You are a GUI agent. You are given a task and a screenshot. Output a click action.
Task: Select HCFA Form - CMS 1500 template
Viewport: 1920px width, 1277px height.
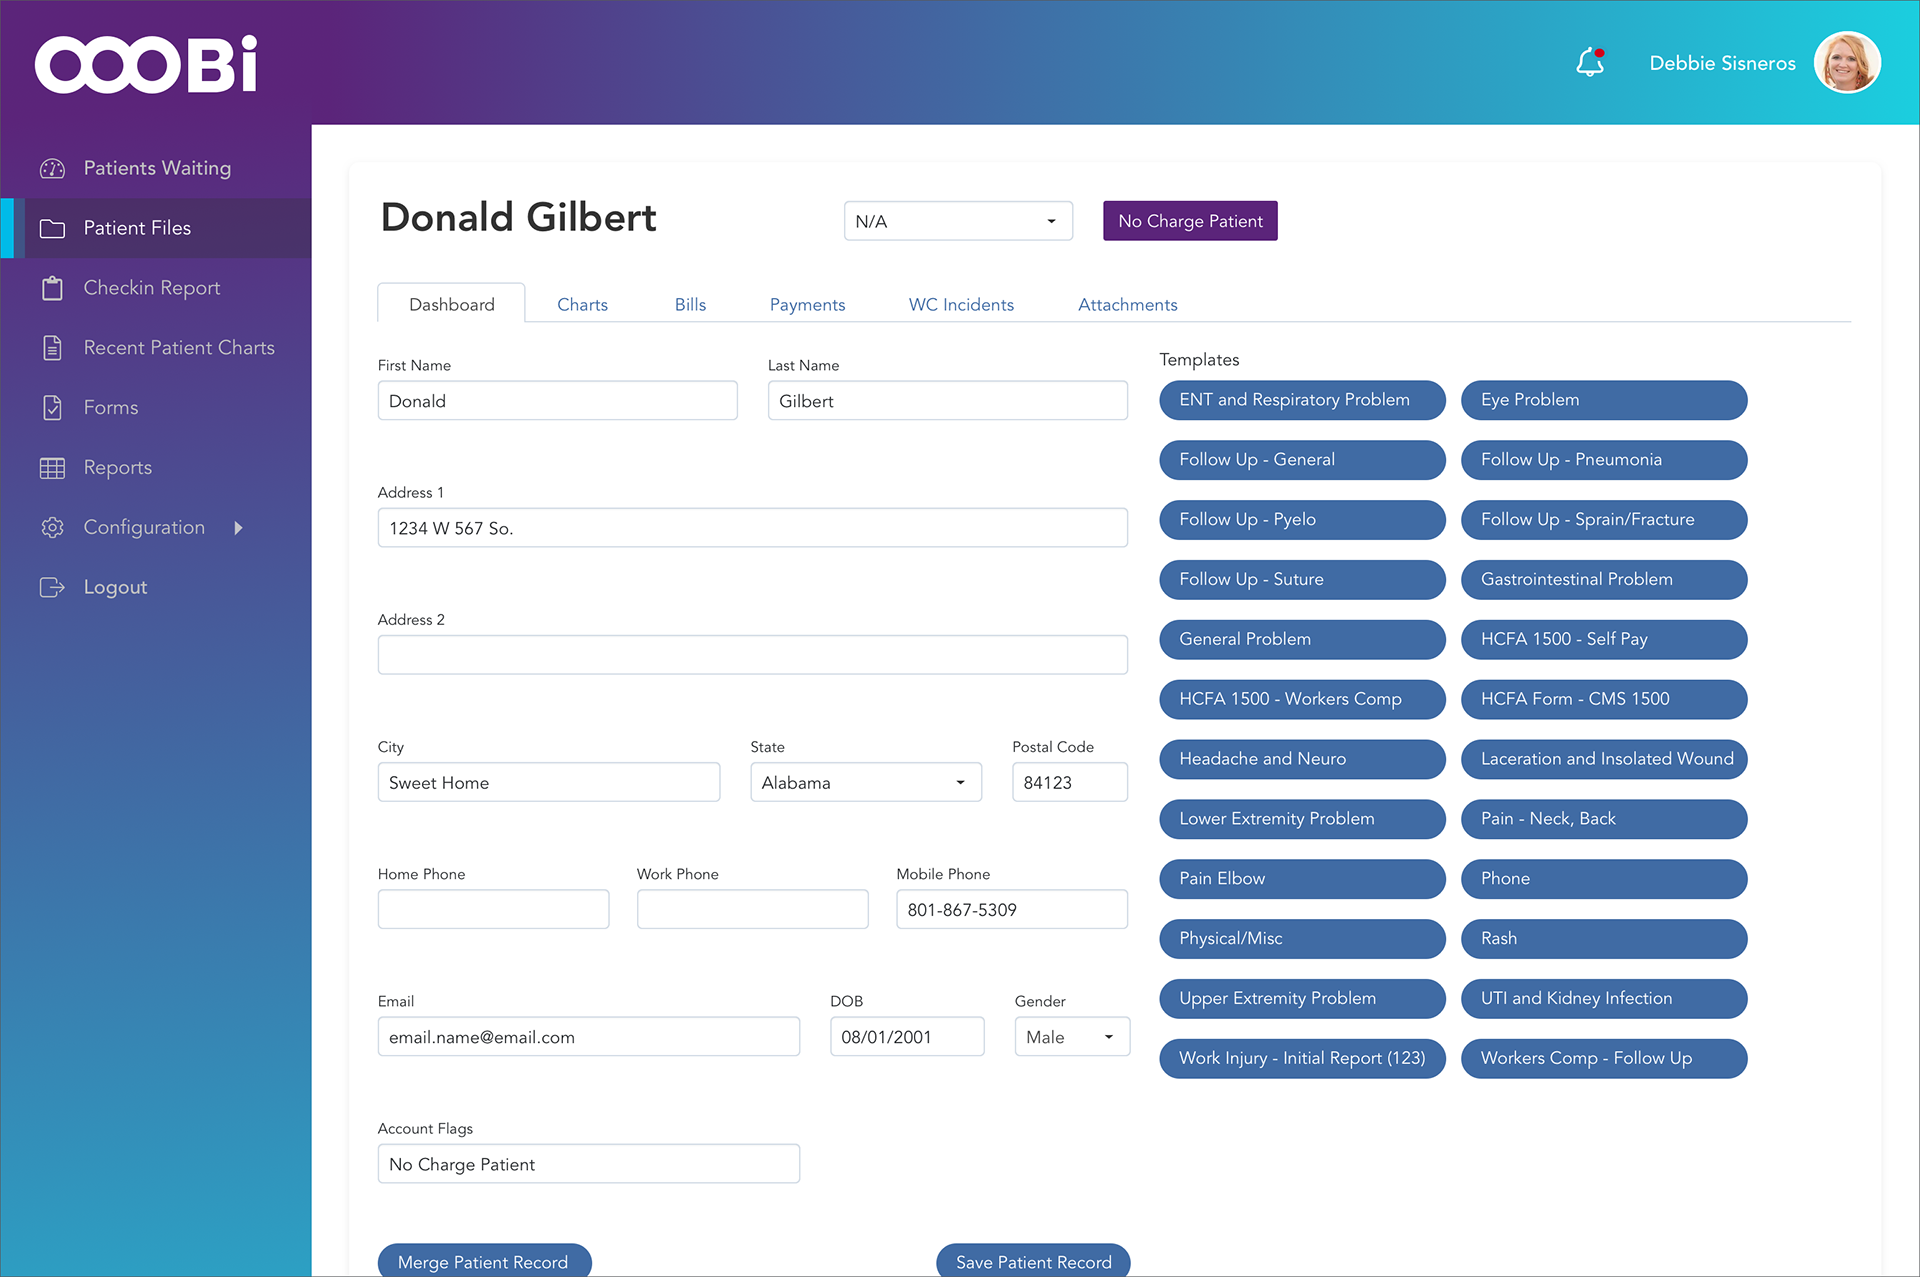[1604, 699]
